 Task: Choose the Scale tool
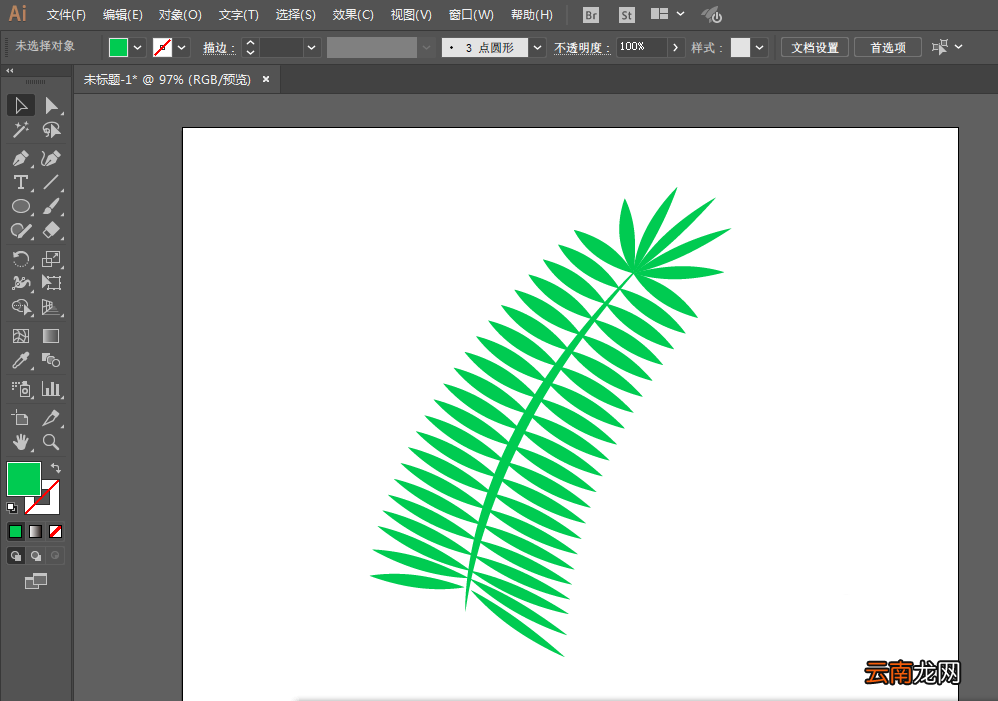(x=51, y=258)
